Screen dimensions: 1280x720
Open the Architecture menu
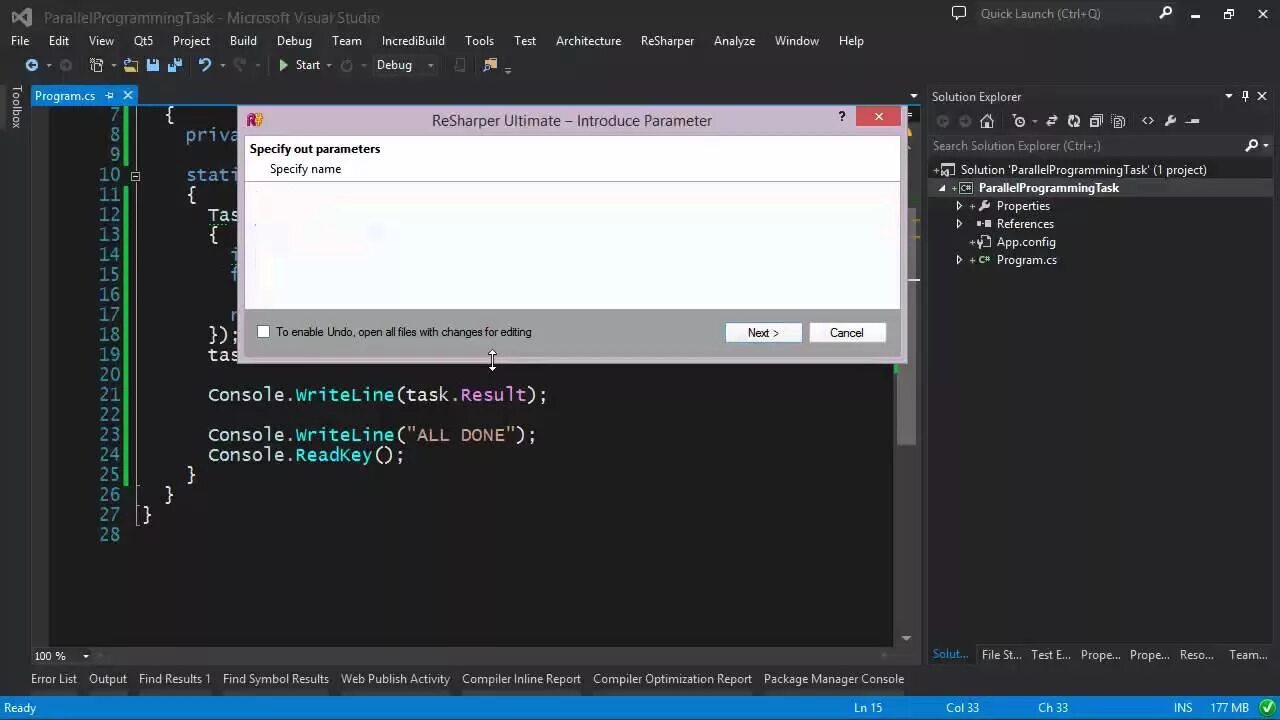point(588,41)
